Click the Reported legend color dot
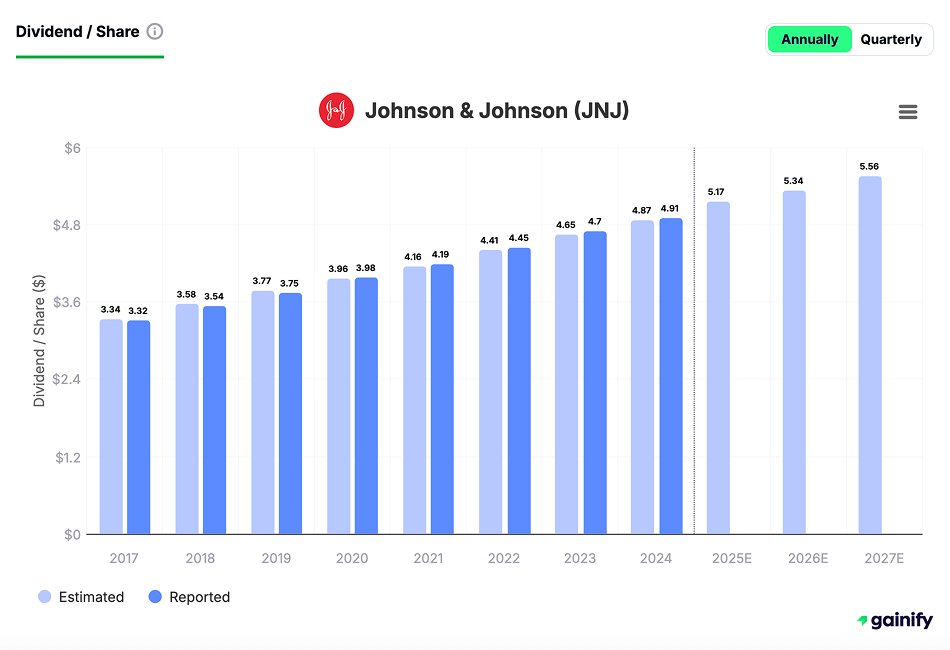The height and width of the screenshot is (650, 950). 155,597
